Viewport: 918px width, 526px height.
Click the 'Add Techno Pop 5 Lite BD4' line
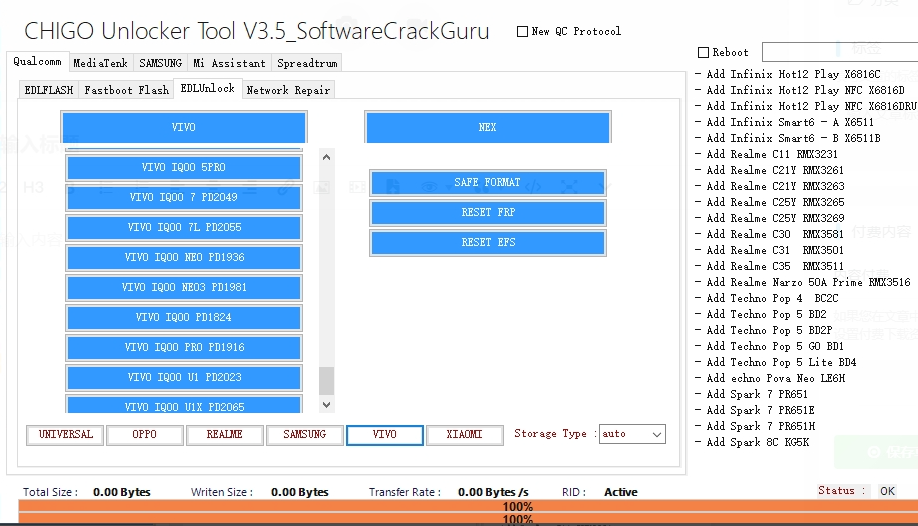tap(776, 363)
